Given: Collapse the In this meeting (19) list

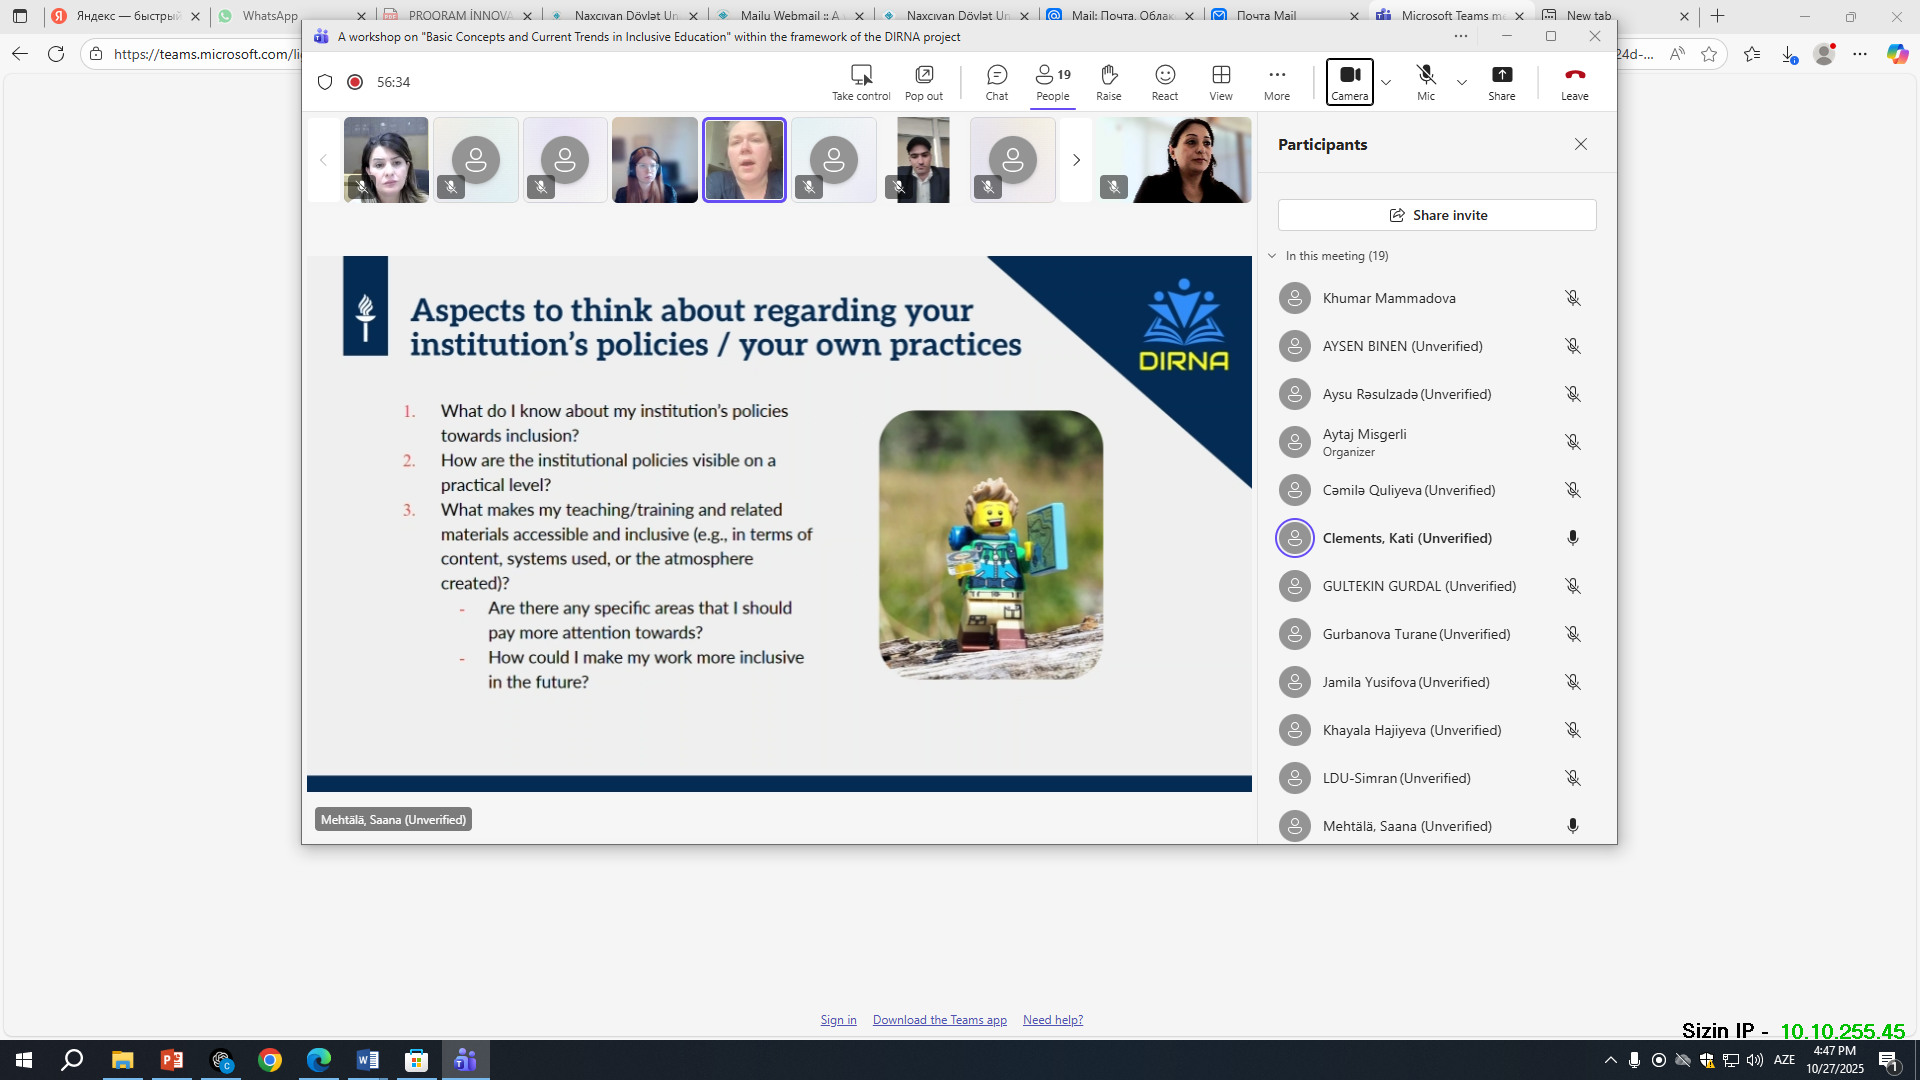Looking at the screenshot, I should tap(1272, 256).
